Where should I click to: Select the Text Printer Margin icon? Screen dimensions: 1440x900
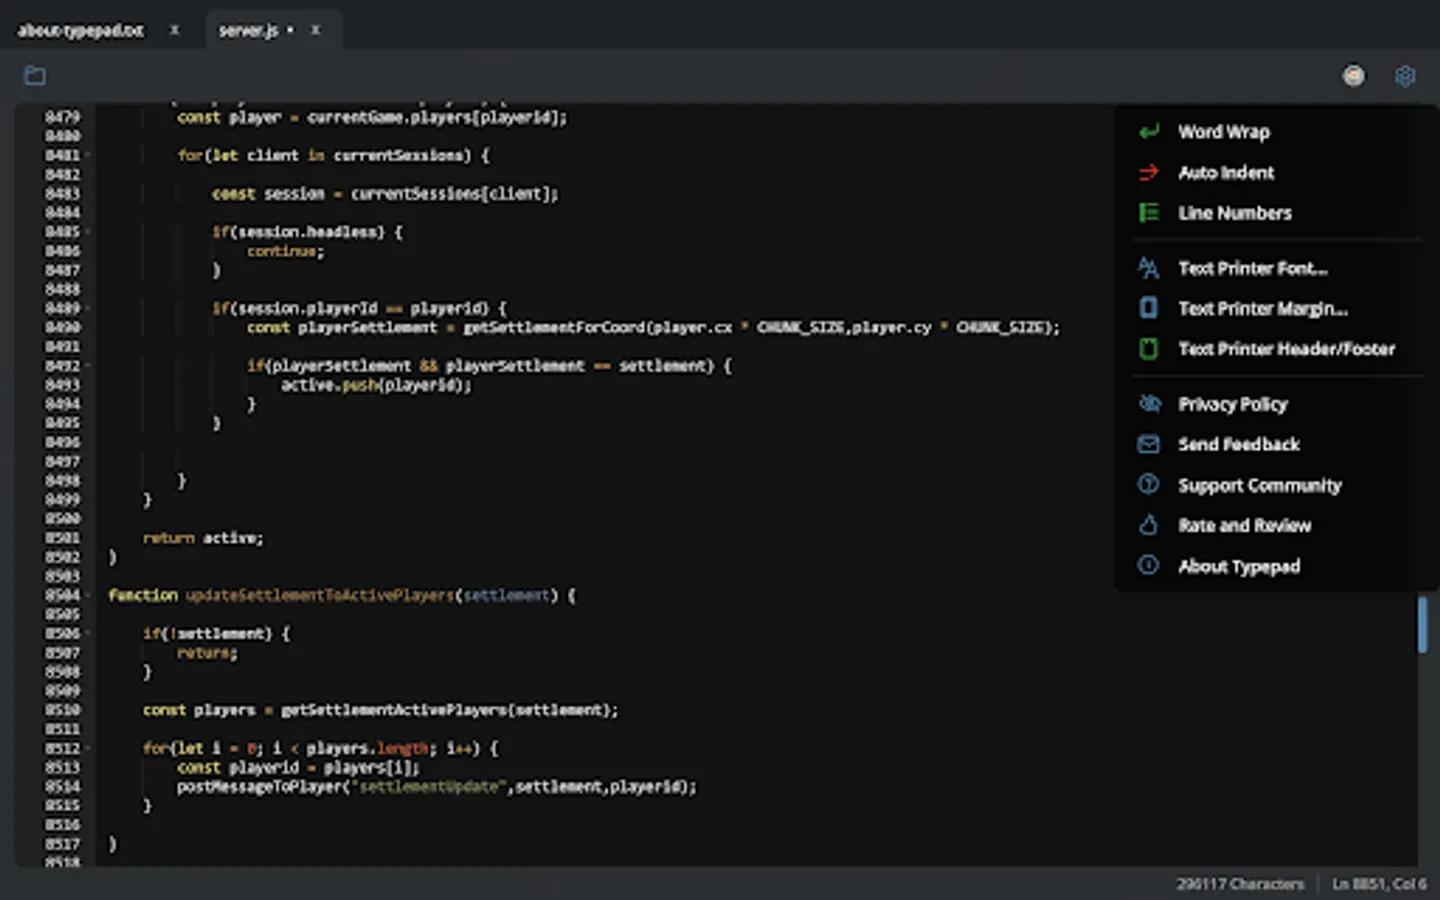(x=1147, y=308)
